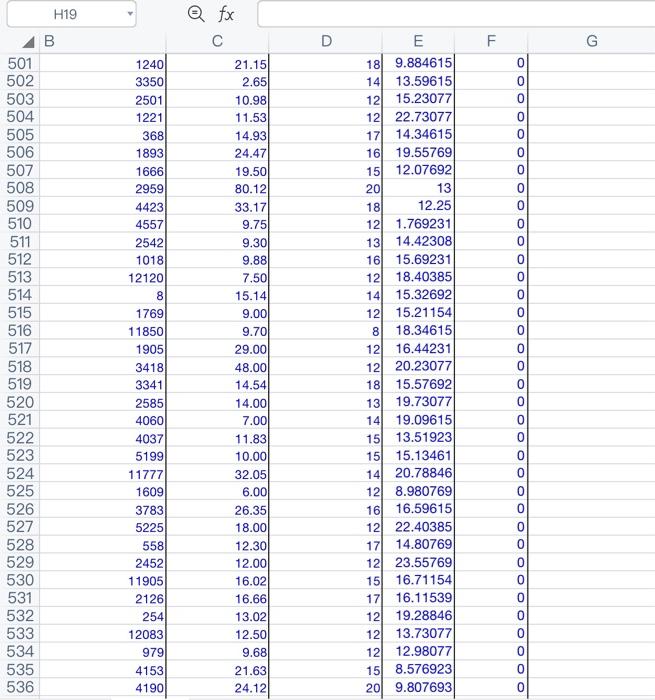Click cell containing 26.35
This screenshot has height=700, width=655.
(x=217, y=509)
